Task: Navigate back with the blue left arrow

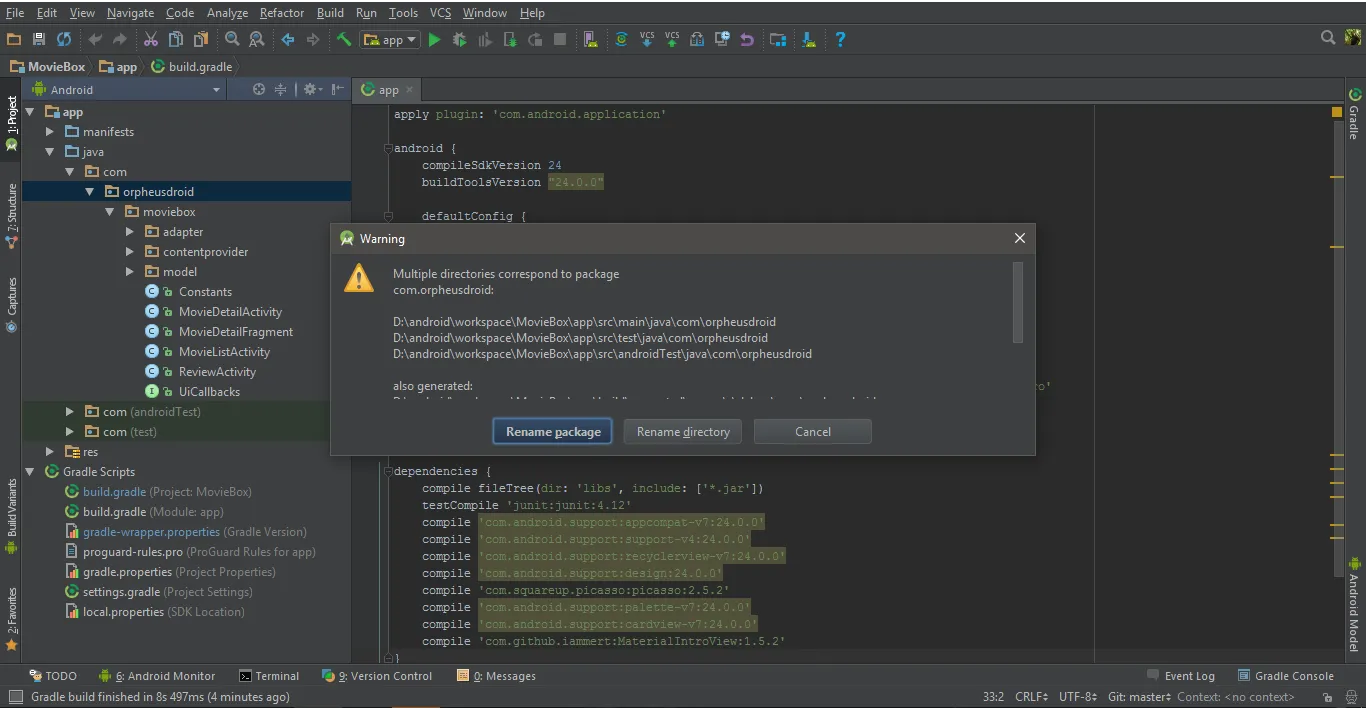Action: (x=288, y=39)
